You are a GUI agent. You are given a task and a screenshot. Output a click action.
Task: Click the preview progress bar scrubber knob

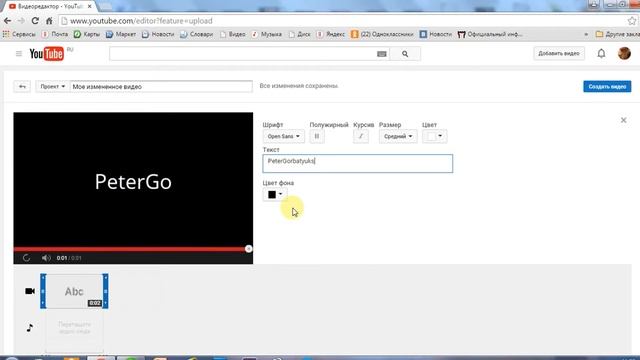248,249
